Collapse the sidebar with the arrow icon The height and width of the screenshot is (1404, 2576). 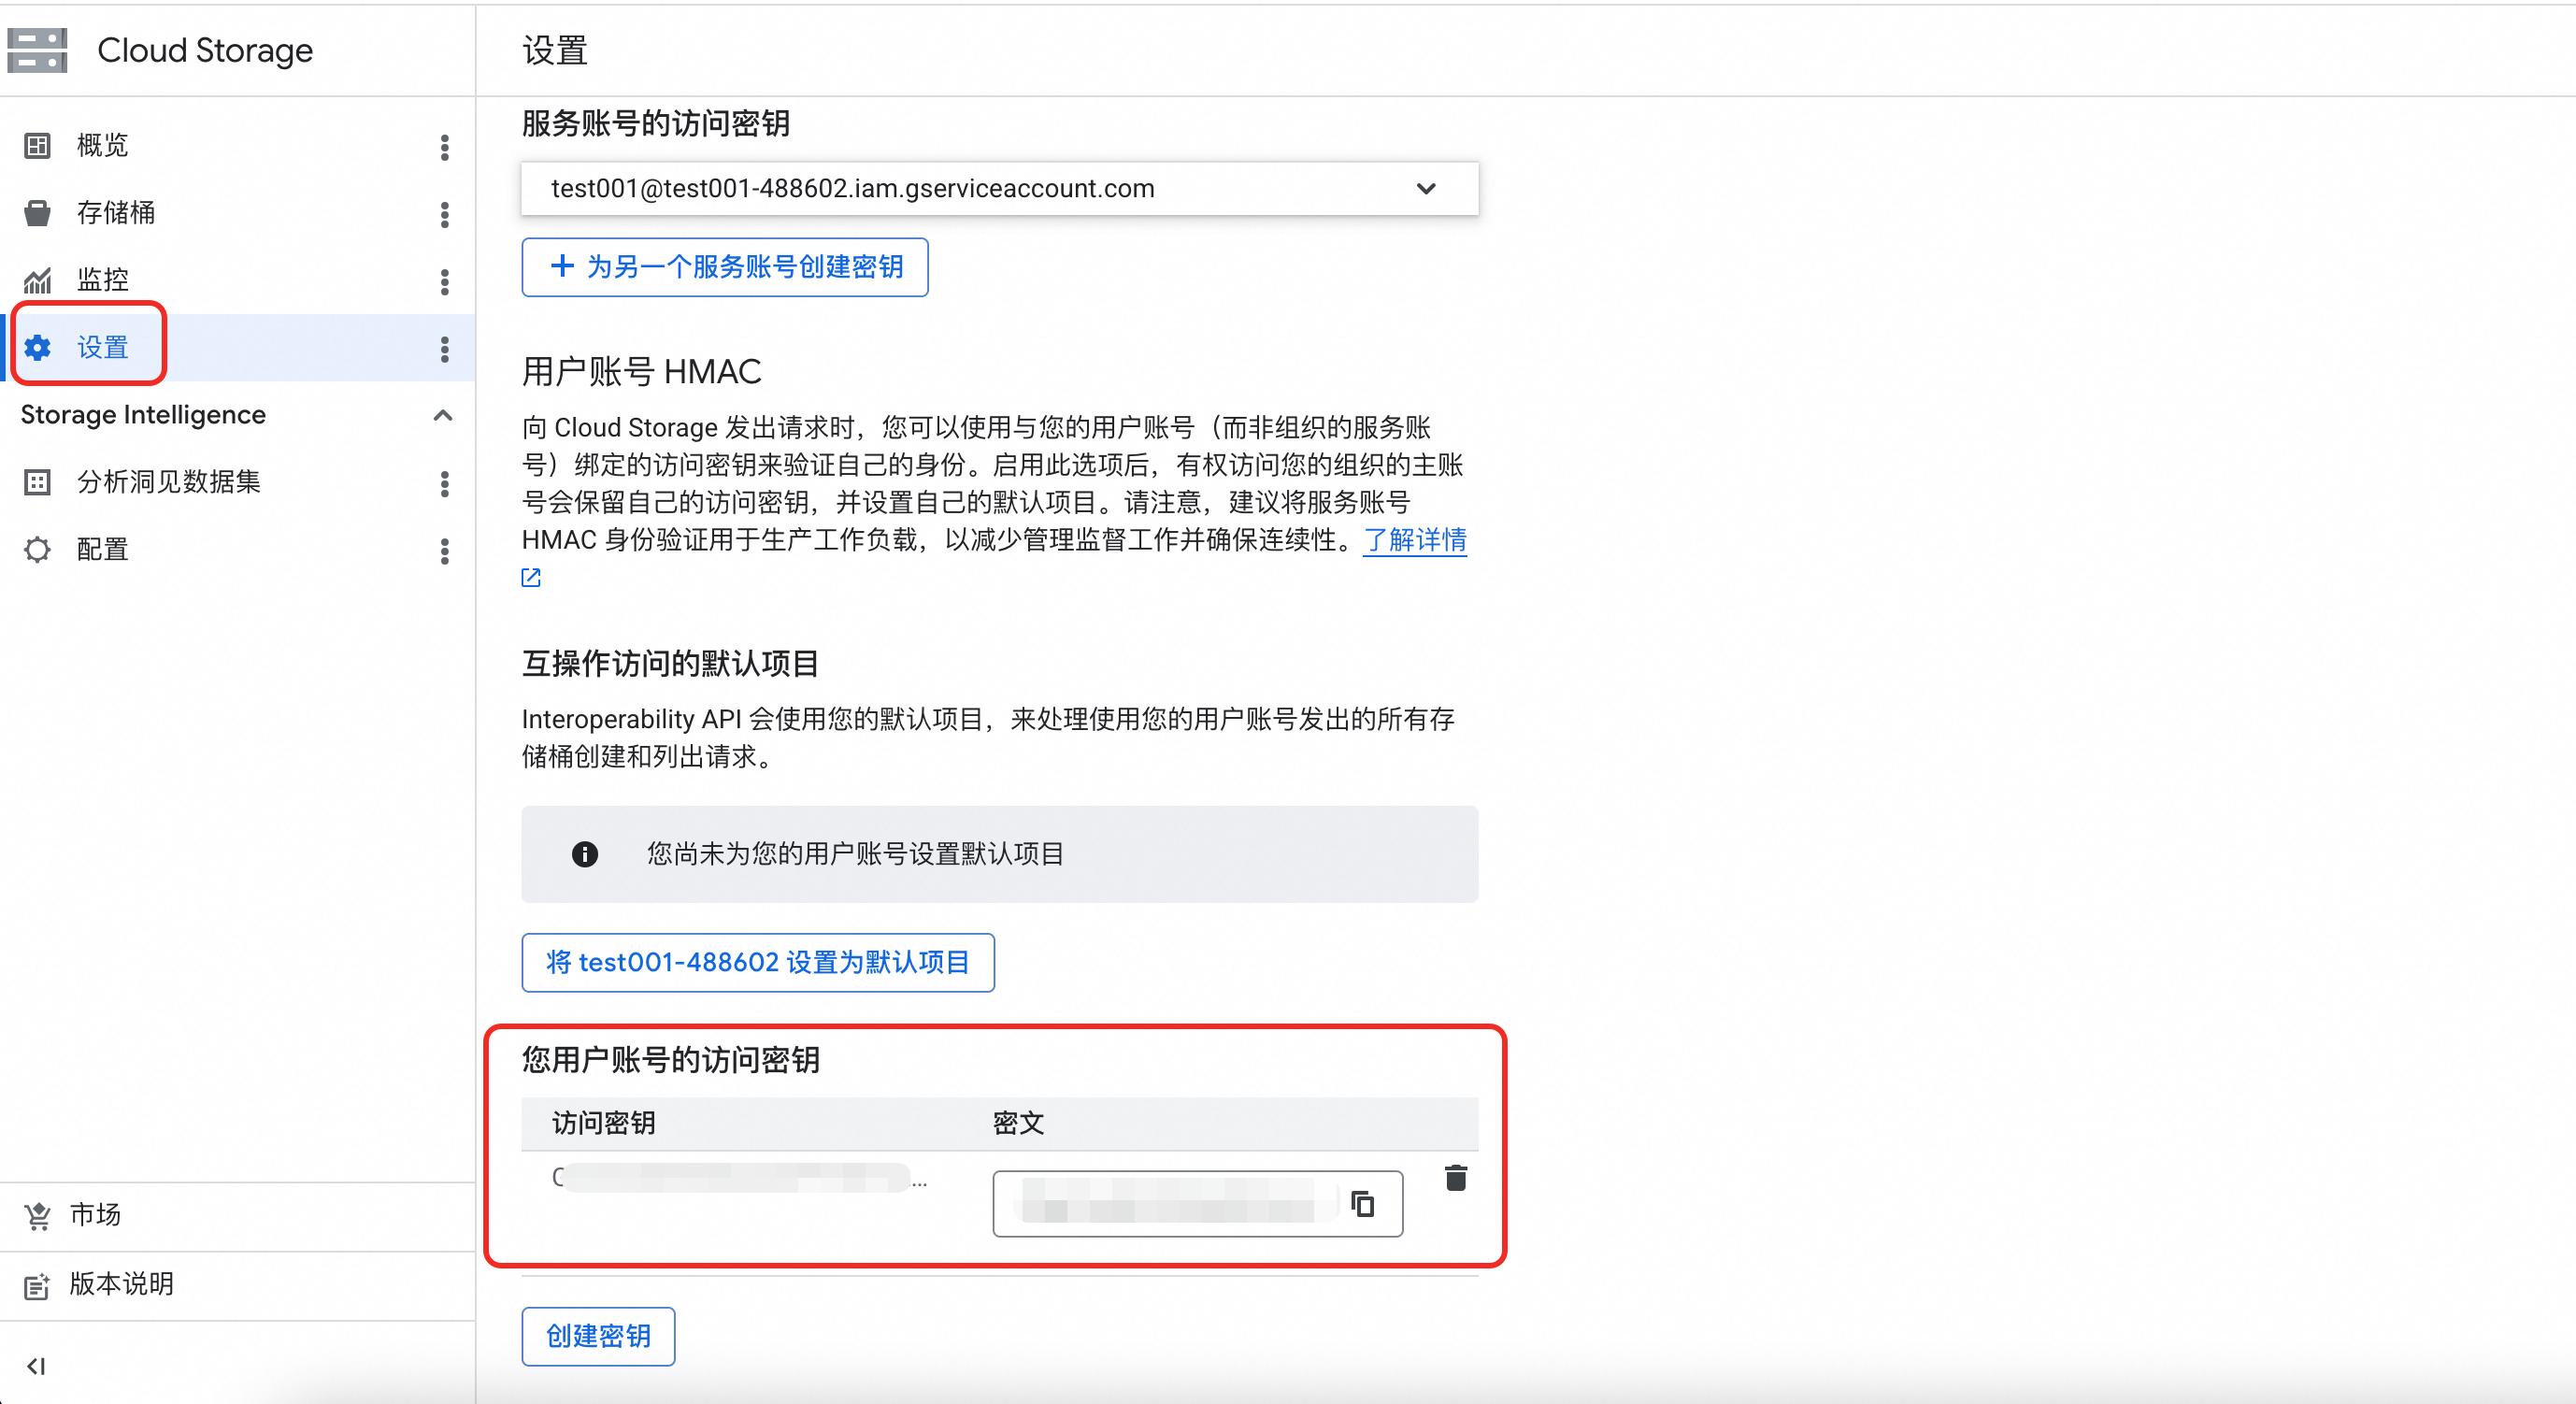[37, 1366]
